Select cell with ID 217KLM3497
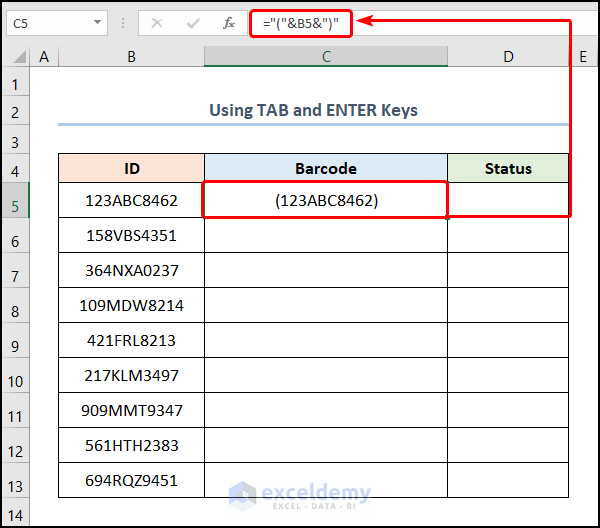Viewport: 600px width, 528px height. coord(132,376)
